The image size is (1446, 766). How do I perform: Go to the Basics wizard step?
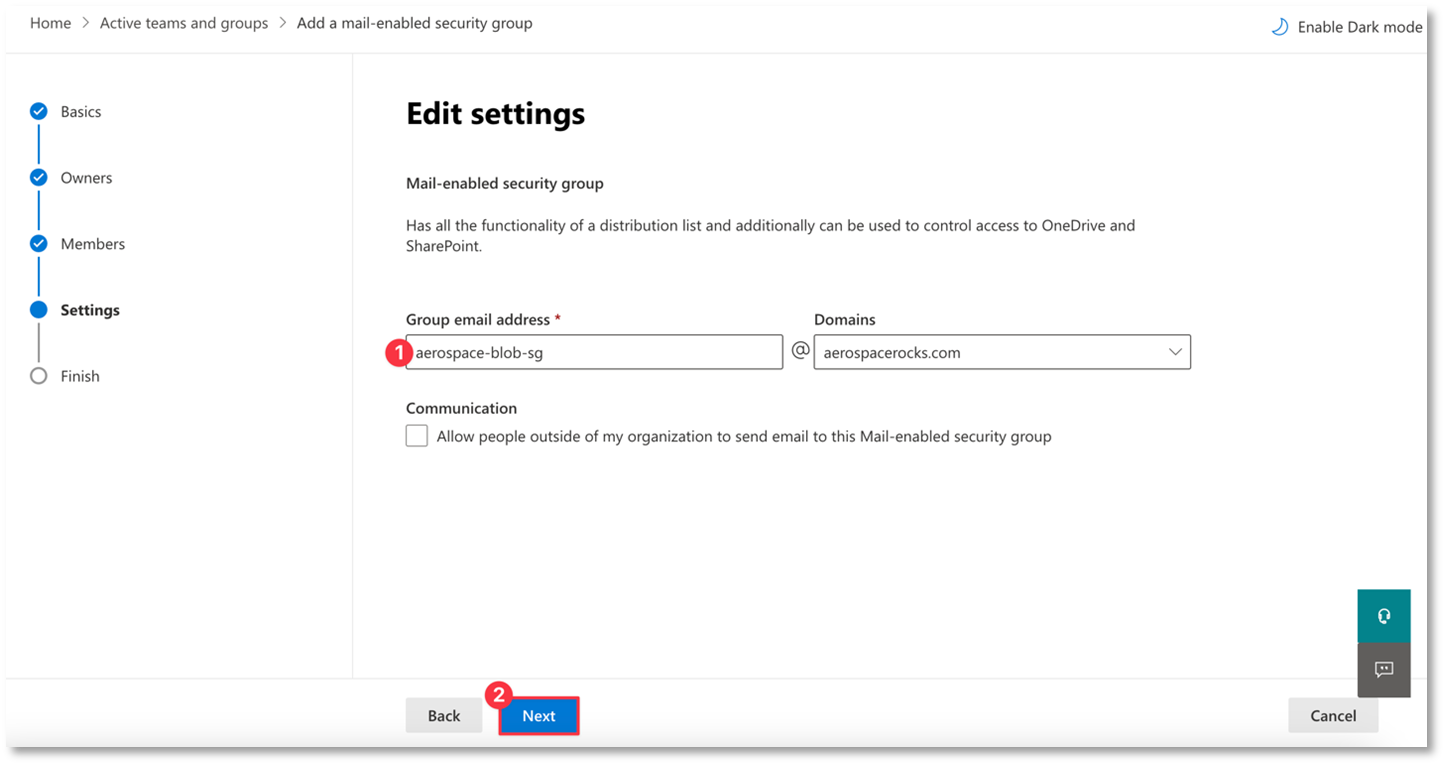pos(81,112)
